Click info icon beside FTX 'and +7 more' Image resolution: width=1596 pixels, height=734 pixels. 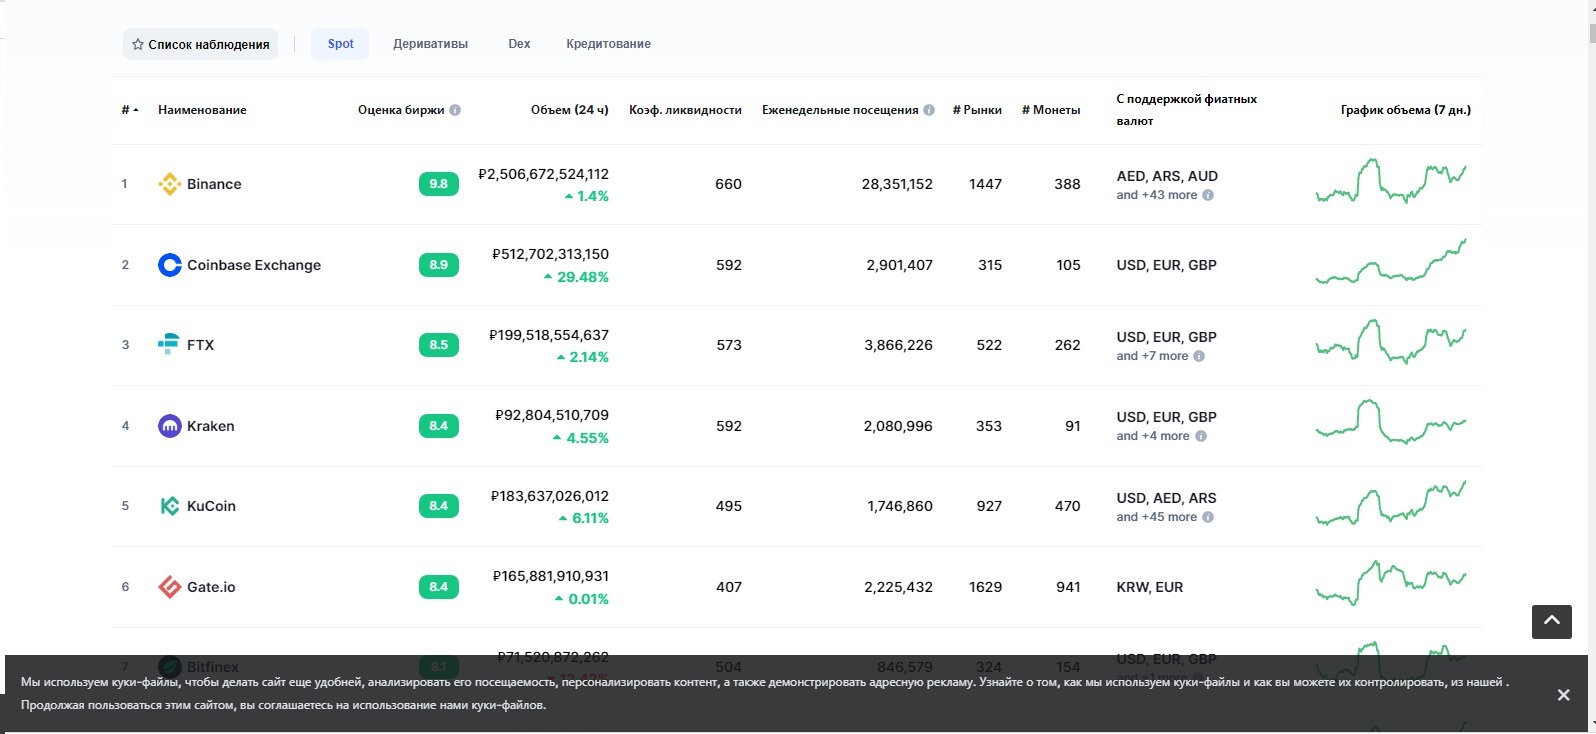tap(1199, 356)
